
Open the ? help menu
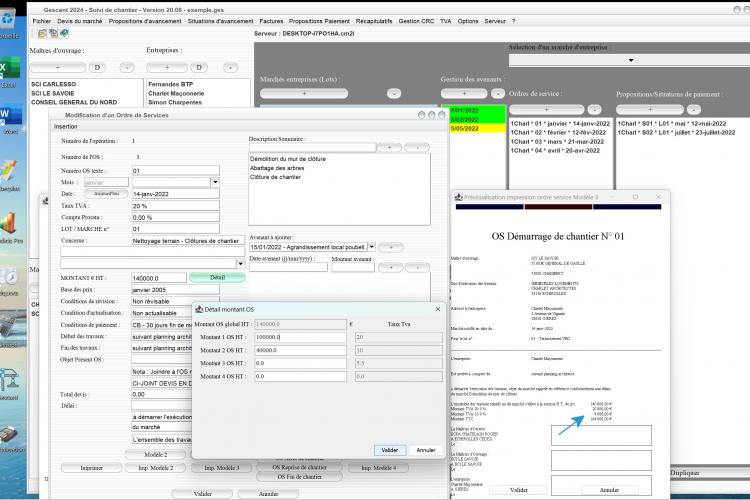click(513, 21)
